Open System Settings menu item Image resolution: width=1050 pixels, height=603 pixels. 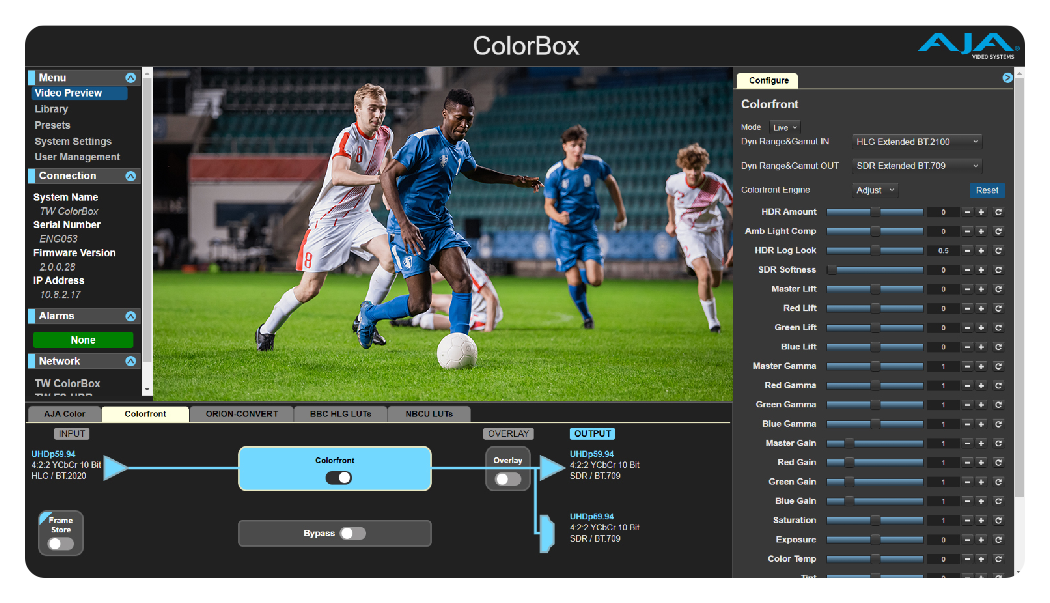click(73, 141)
